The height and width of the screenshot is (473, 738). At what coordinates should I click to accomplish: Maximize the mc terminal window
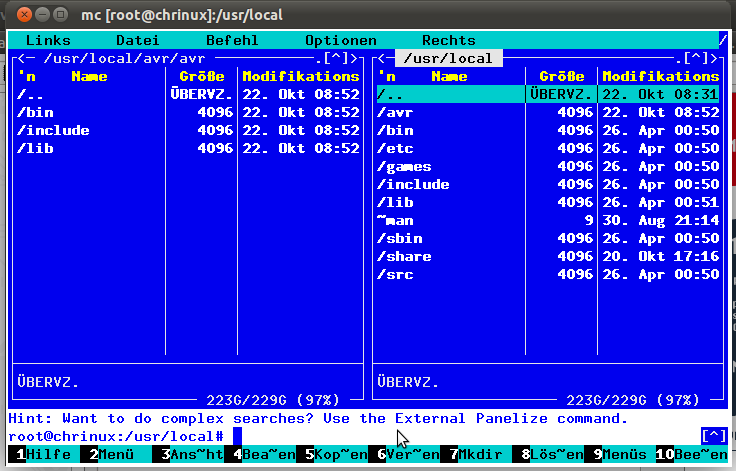click(x=60, y=15)
